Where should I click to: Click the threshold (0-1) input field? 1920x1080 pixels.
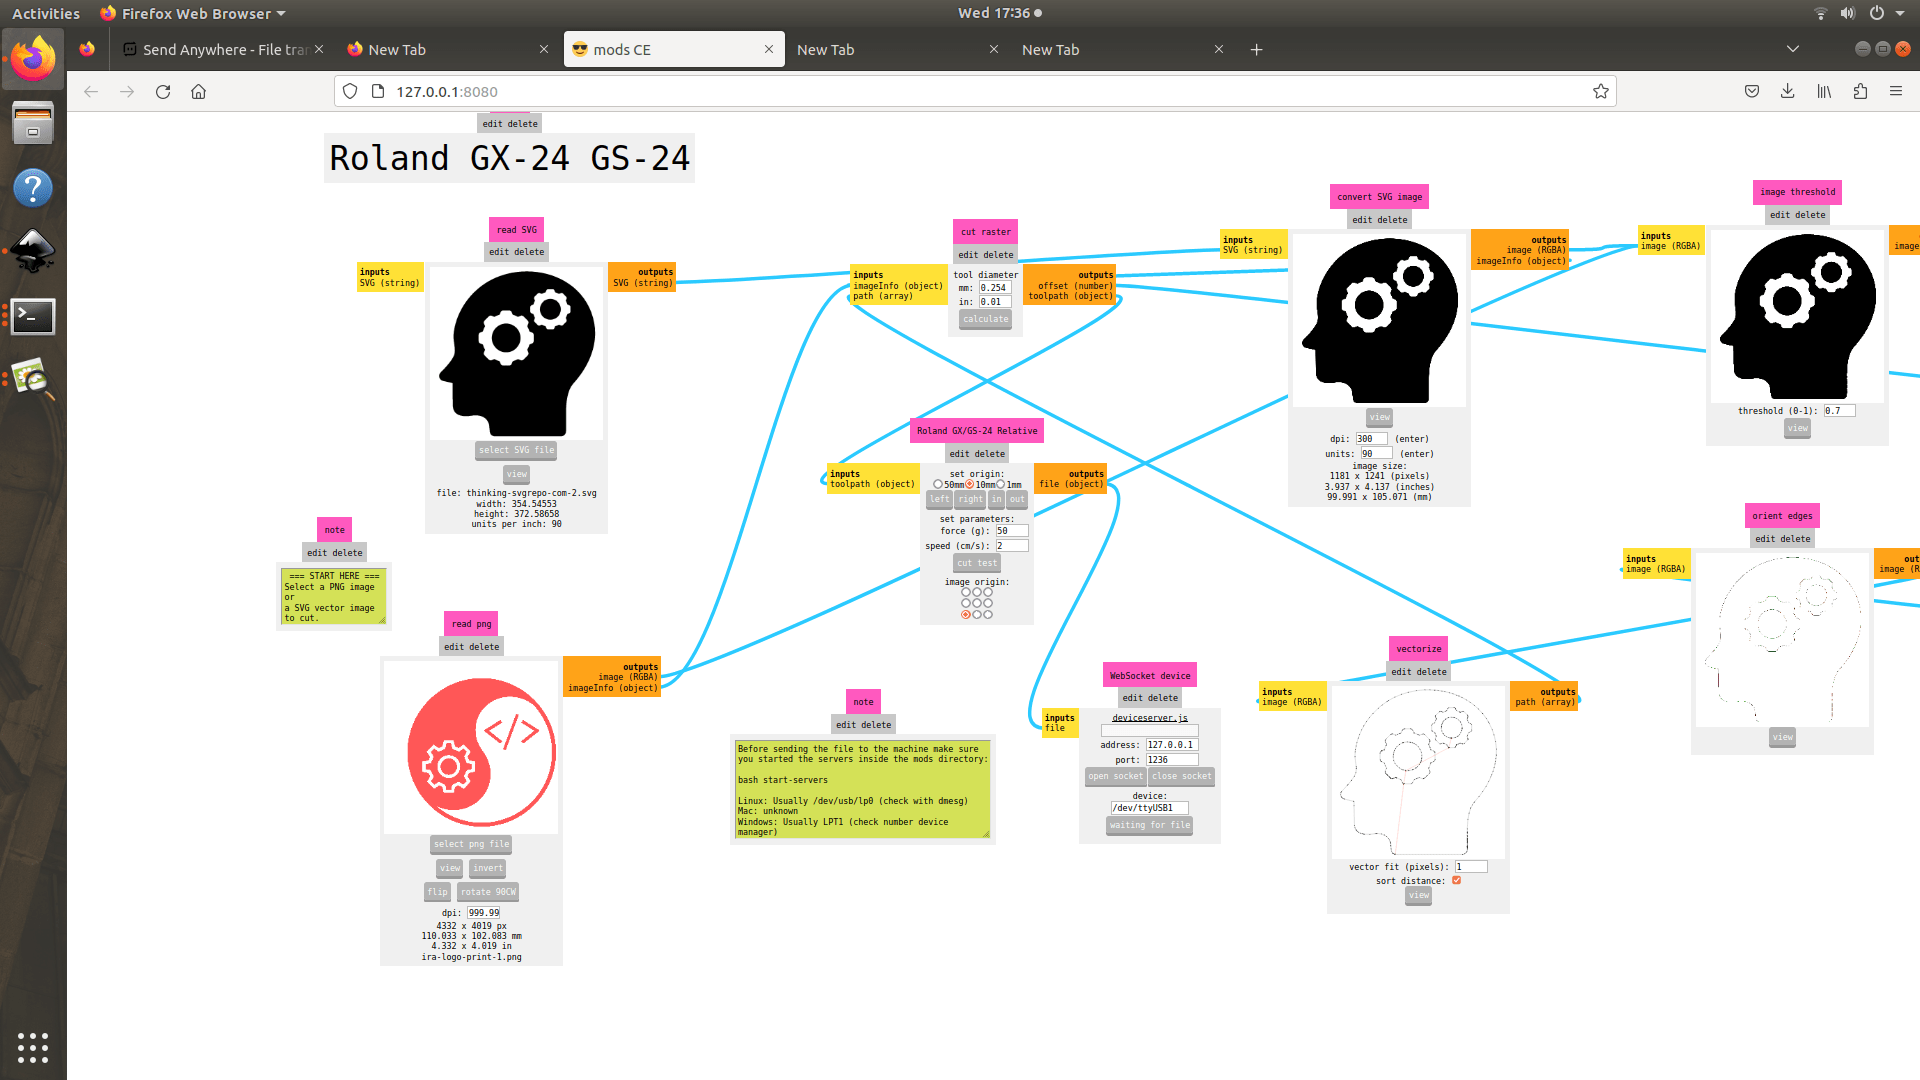click(1839, 411)
